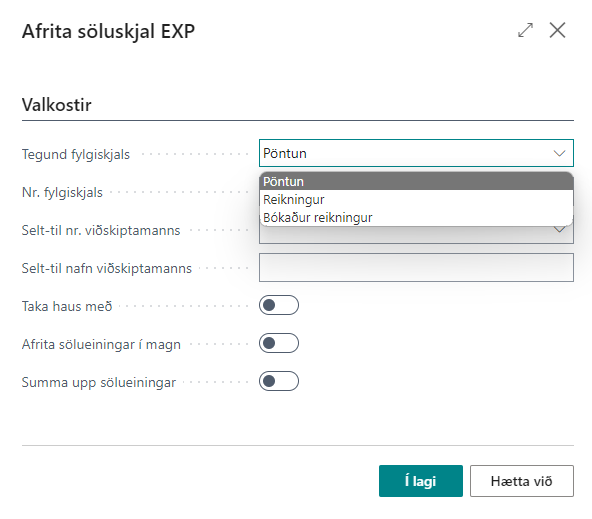Viewport: 592px width, 519px height.
Task: Select Pöntun from the dropdown list
Action: coord(416,182)
